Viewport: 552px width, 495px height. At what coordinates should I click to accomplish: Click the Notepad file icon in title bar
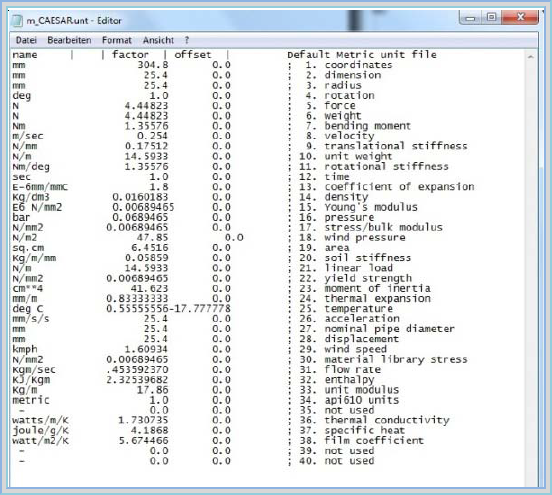(17, 20)
